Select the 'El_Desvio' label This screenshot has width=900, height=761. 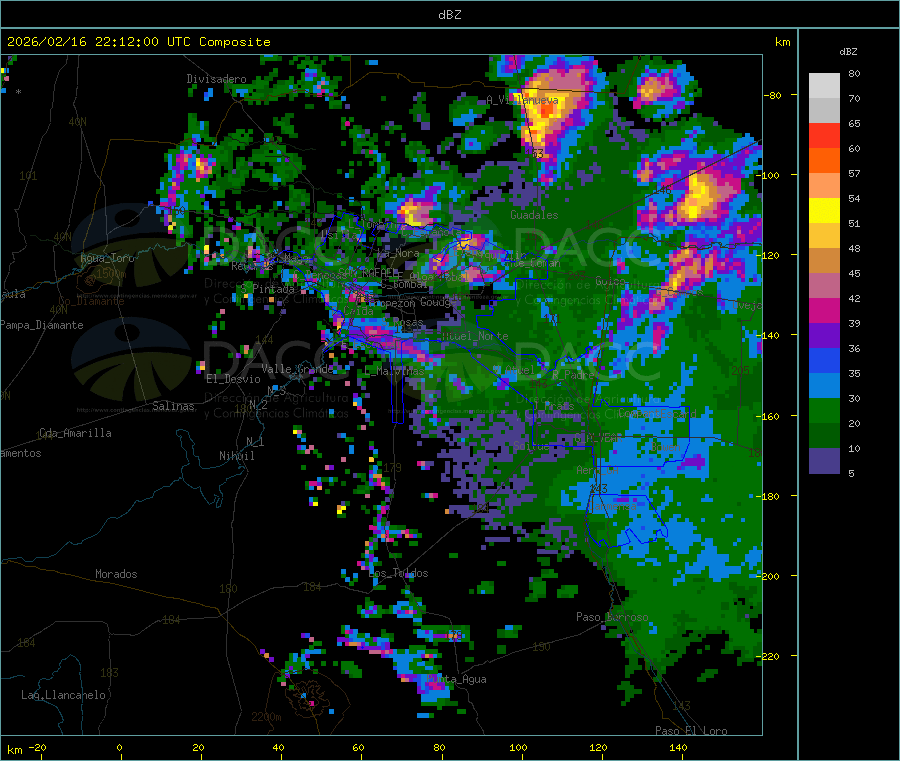click(x=234, y=379)
